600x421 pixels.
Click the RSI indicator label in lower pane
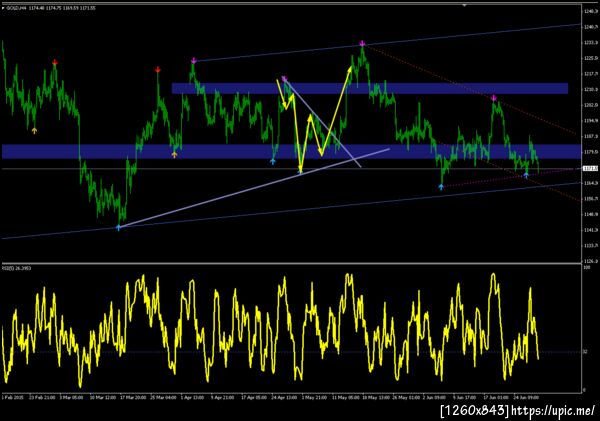(x=16, y=268)
